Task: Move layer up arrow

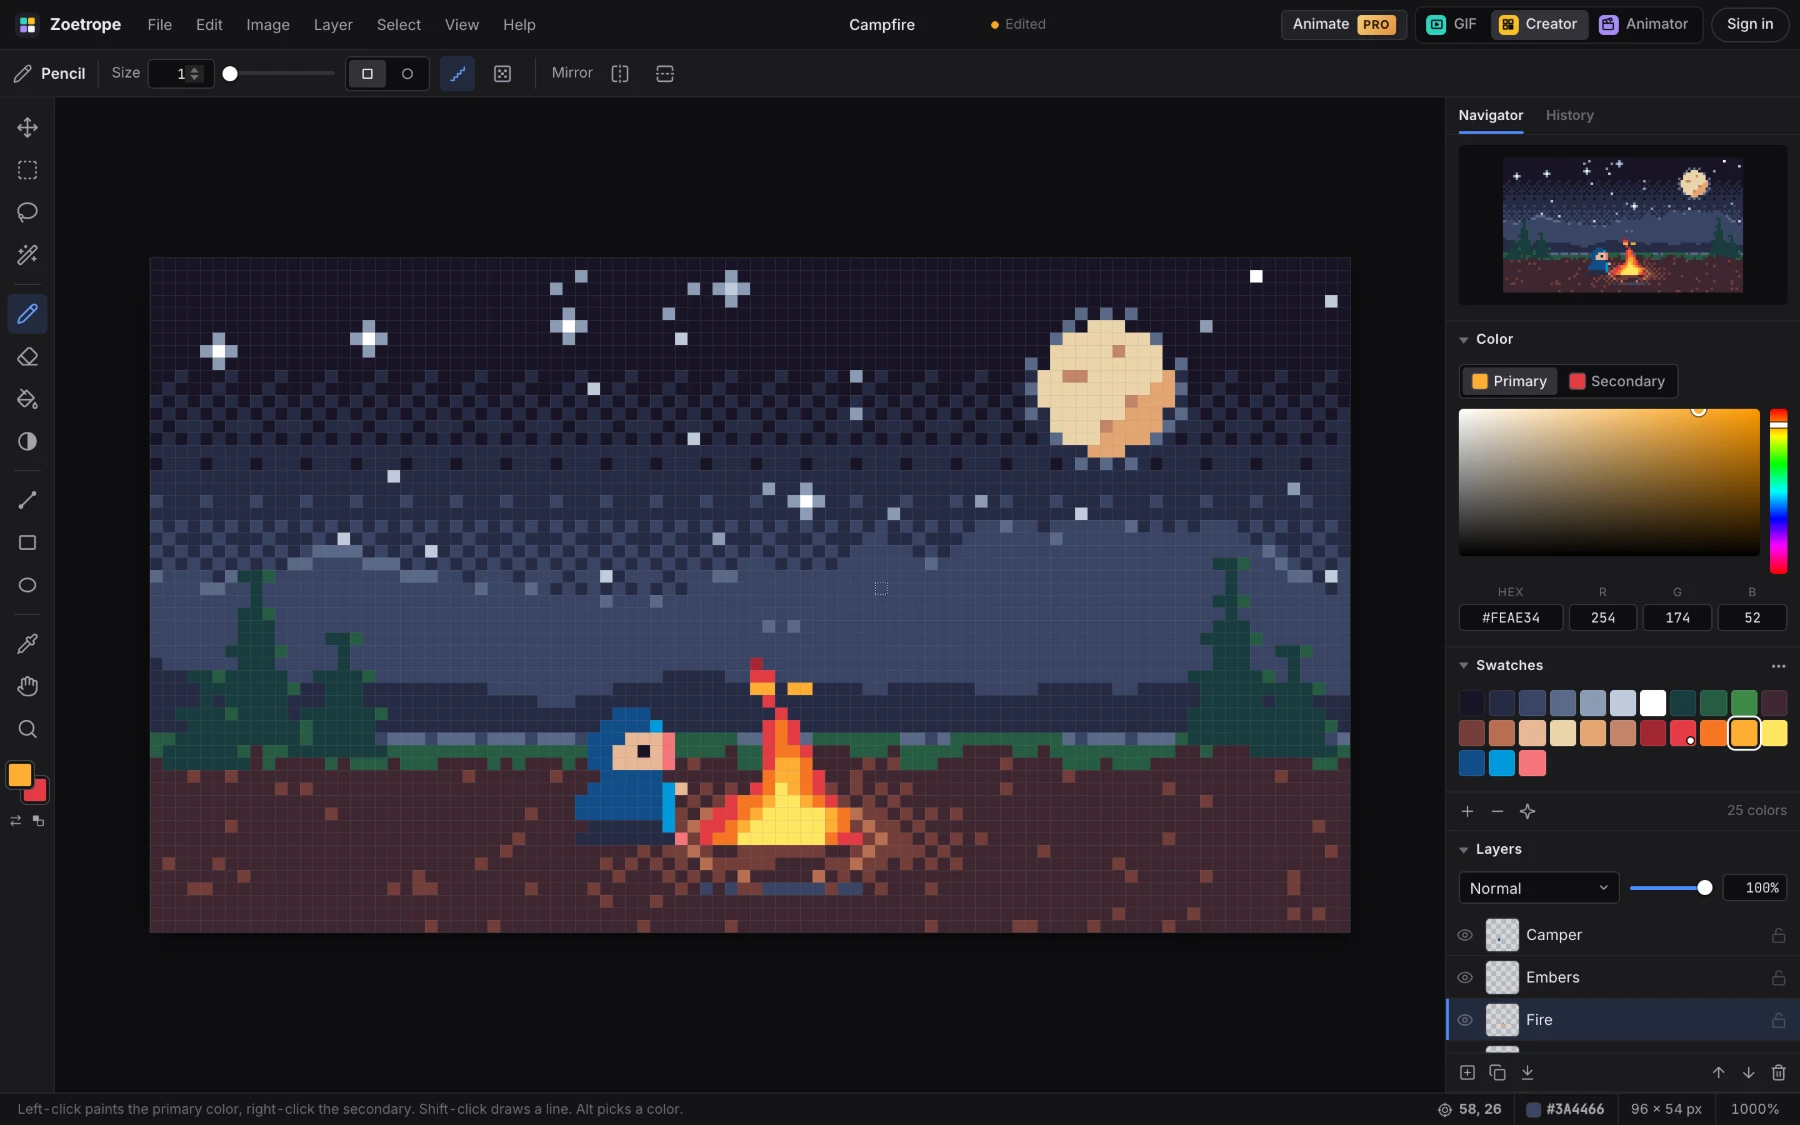Action: [x=1718, y=1072]
